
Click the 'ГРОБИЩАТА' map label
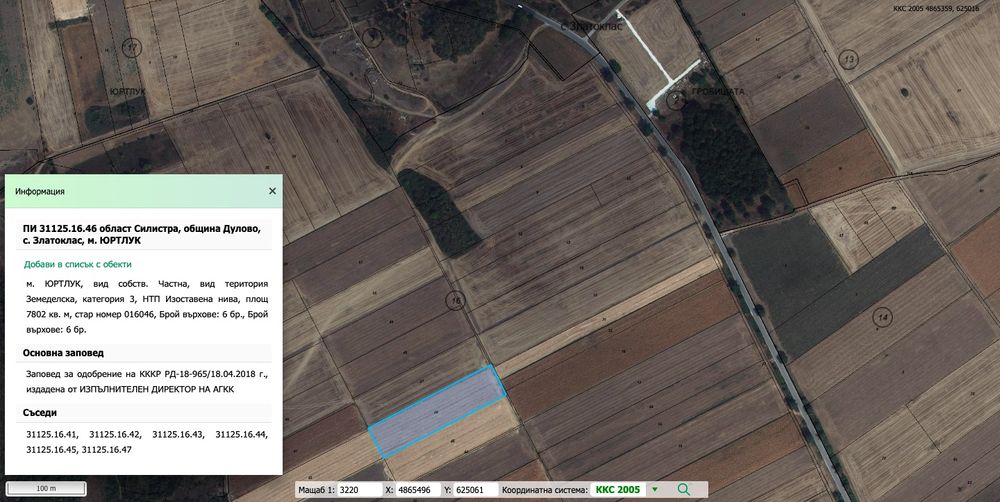pos(718,92)
